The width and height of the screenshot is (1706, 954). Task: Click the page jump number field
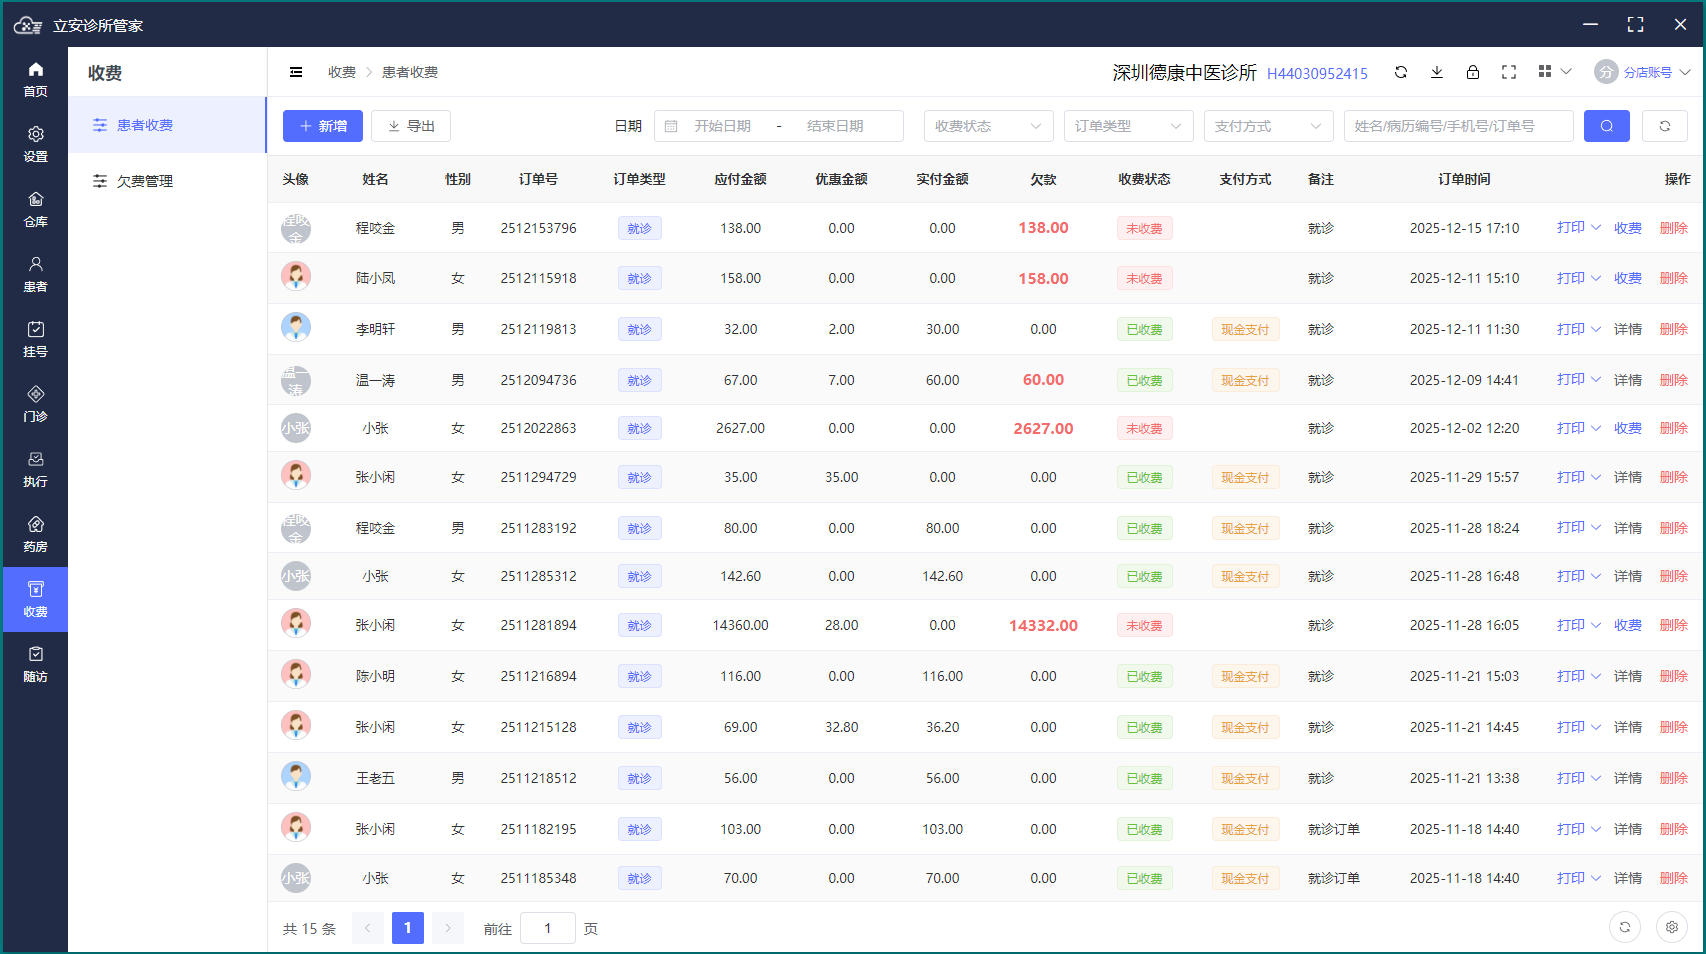548,928
